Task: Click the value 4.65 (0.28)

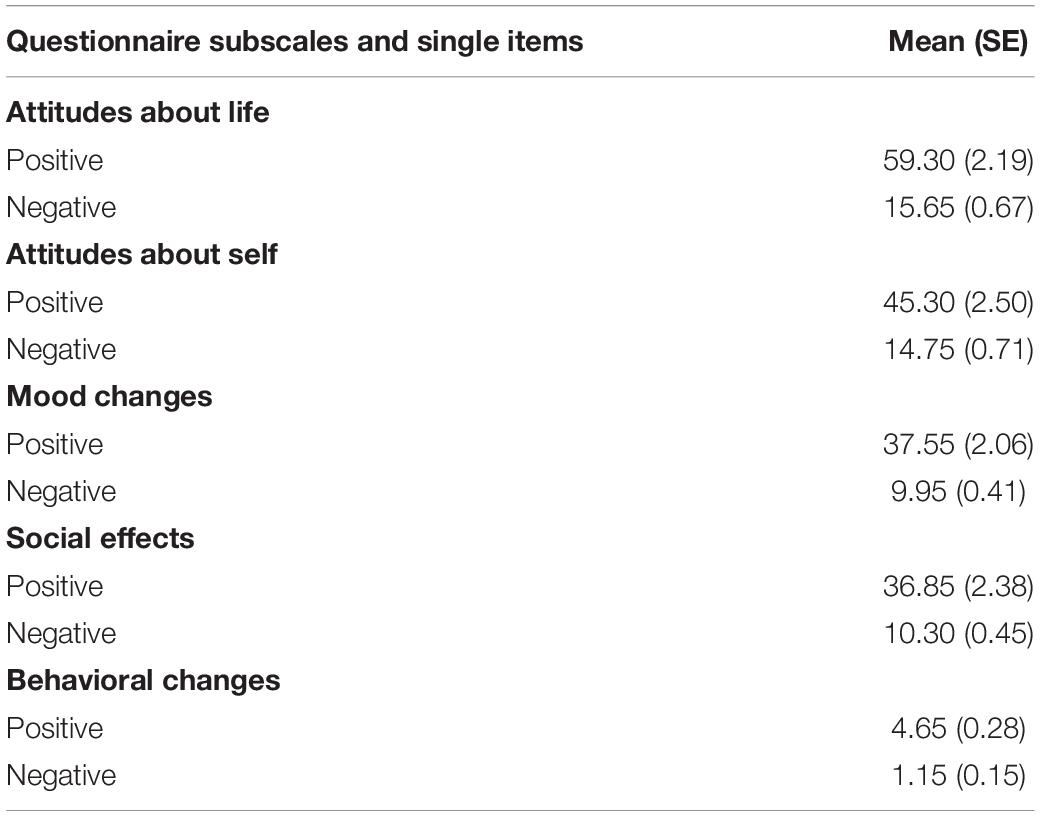Action: click(958, 728)
